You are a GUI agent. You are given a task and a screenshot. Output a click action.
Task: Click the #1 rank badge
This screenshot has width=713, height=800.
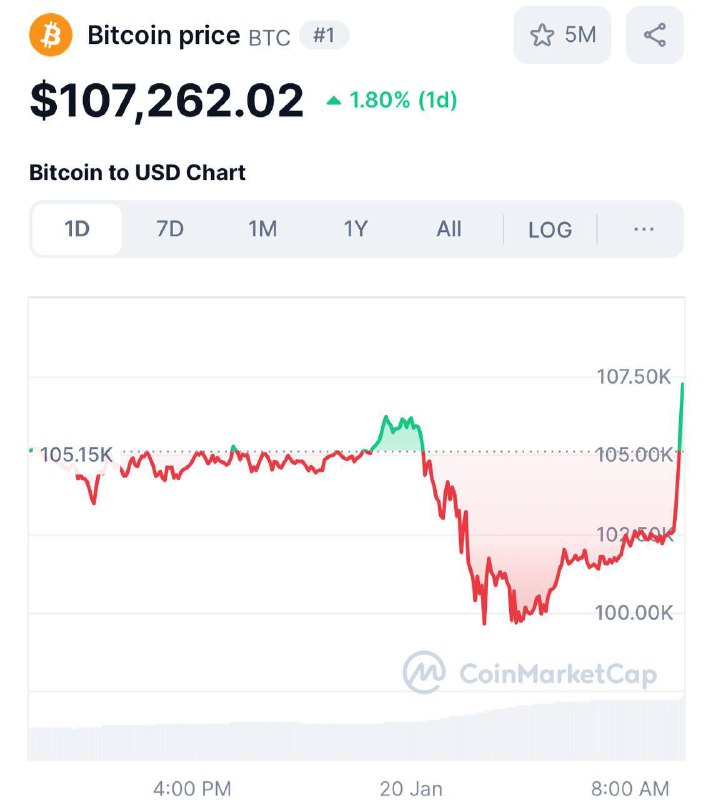tap(324, 35)
